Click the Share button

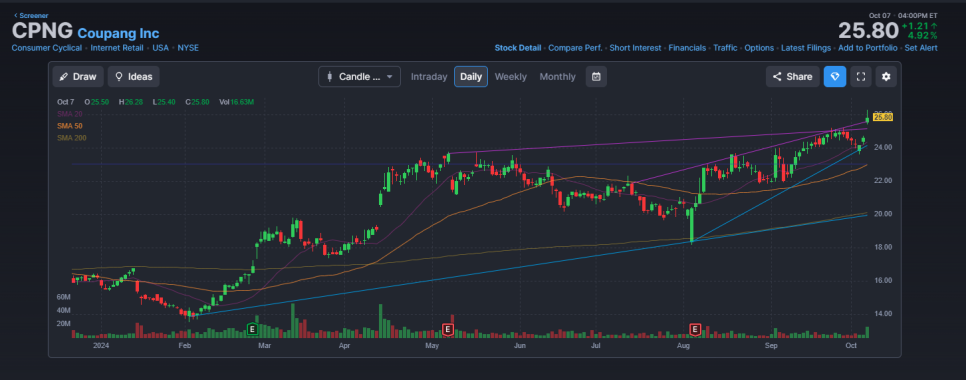point(792,77)
